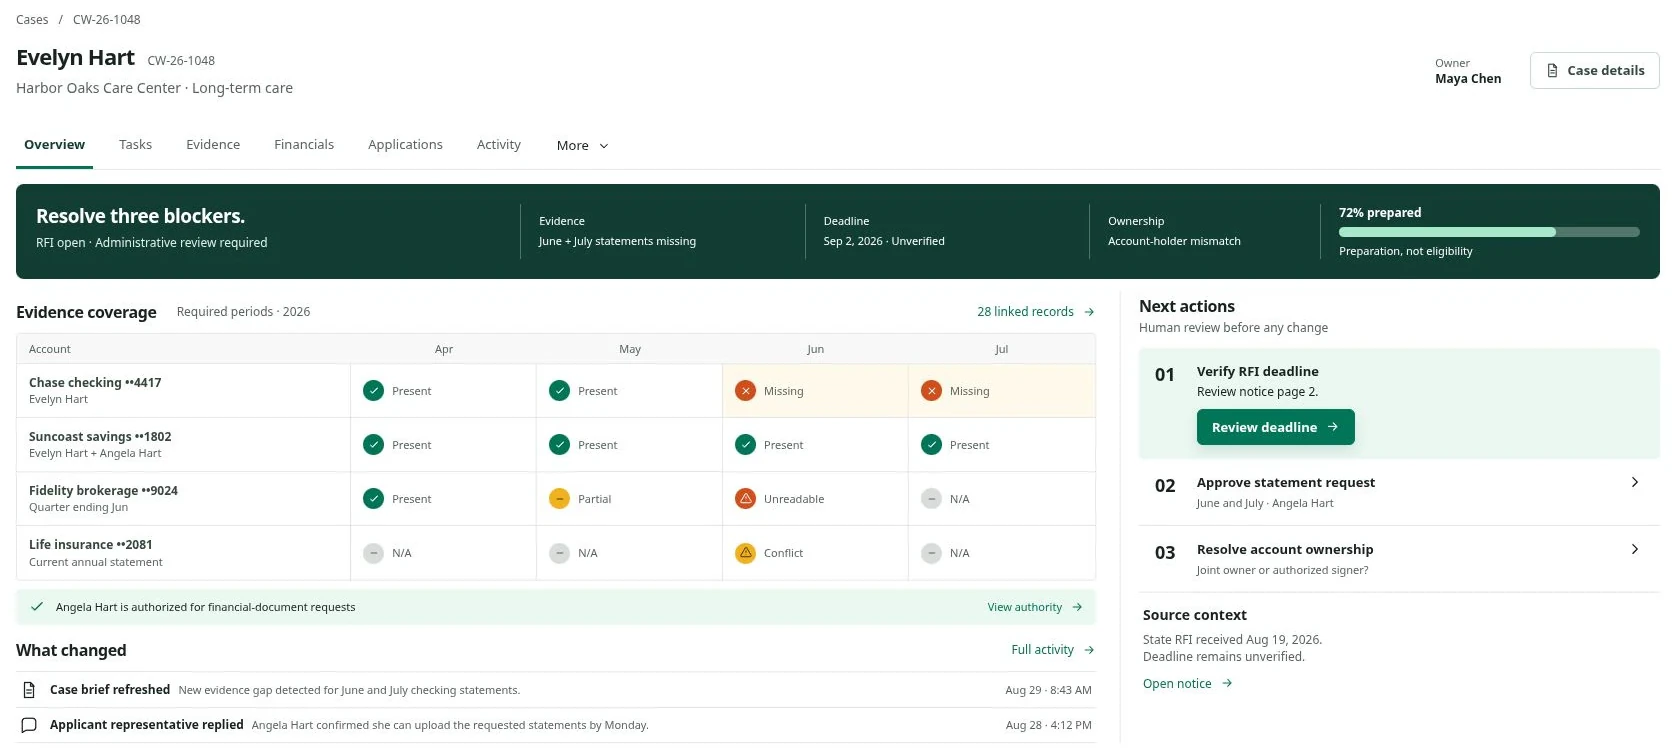Follow the View authority link
Image resolution: width=1676 pixels, height=756 pixels.
pyautogui.click(x=1035, y=607)
